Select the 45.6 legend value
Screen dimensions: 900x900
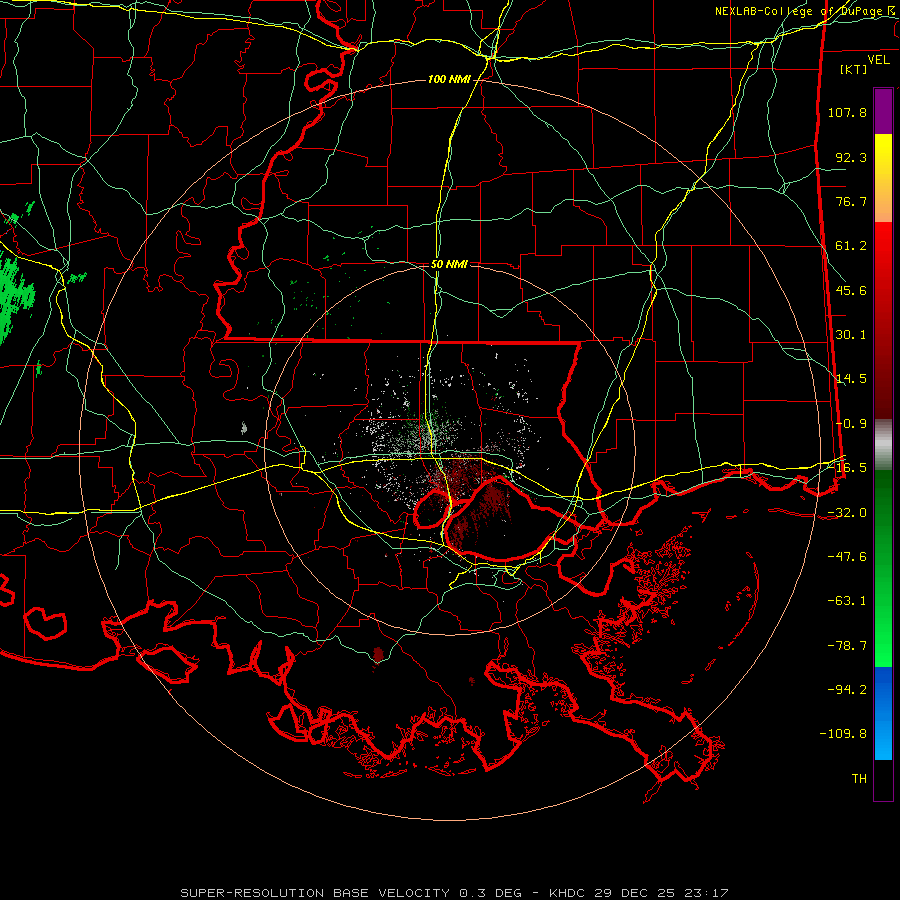851,290
